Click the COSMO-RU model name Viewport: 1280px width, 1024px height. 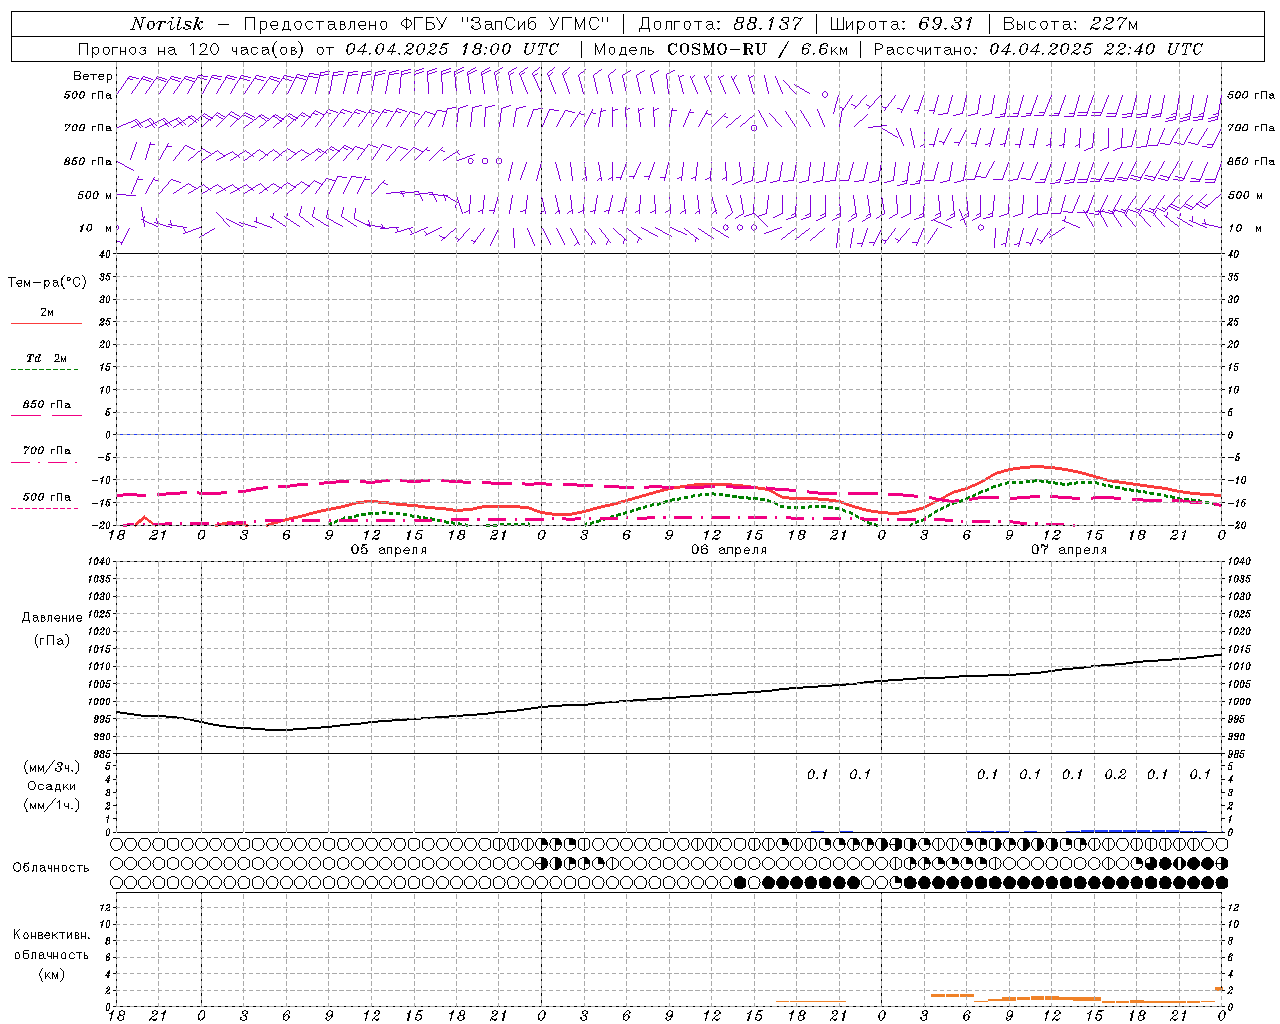click(716, 49)
